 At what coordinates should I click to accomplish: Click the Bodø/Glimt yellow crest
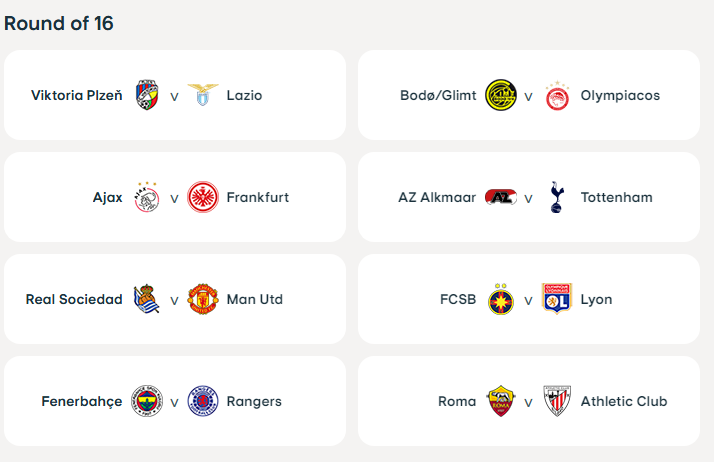[500, 96]
